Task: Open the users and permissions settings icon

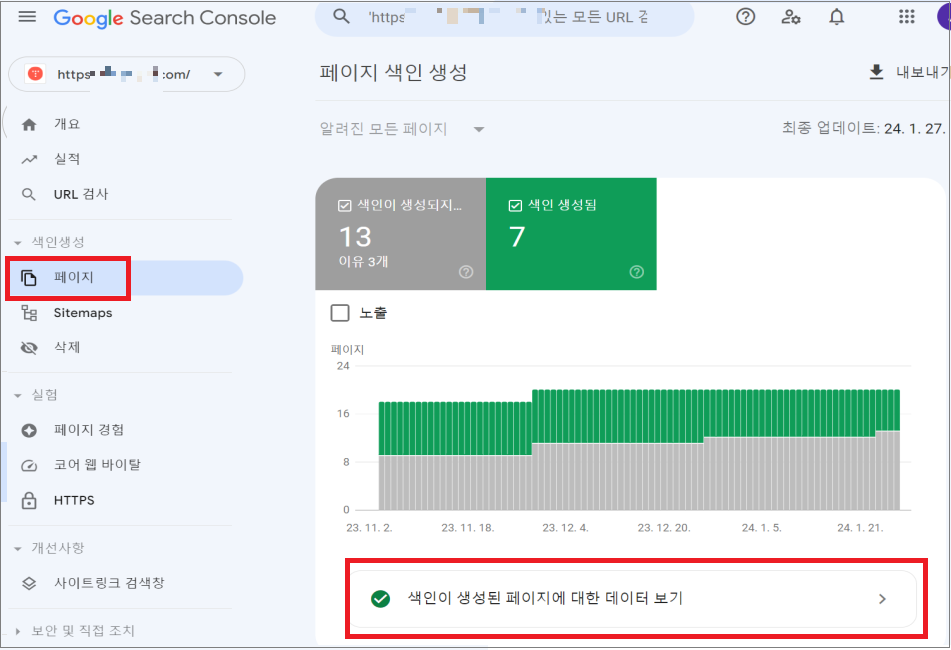Action: point(790,17)
